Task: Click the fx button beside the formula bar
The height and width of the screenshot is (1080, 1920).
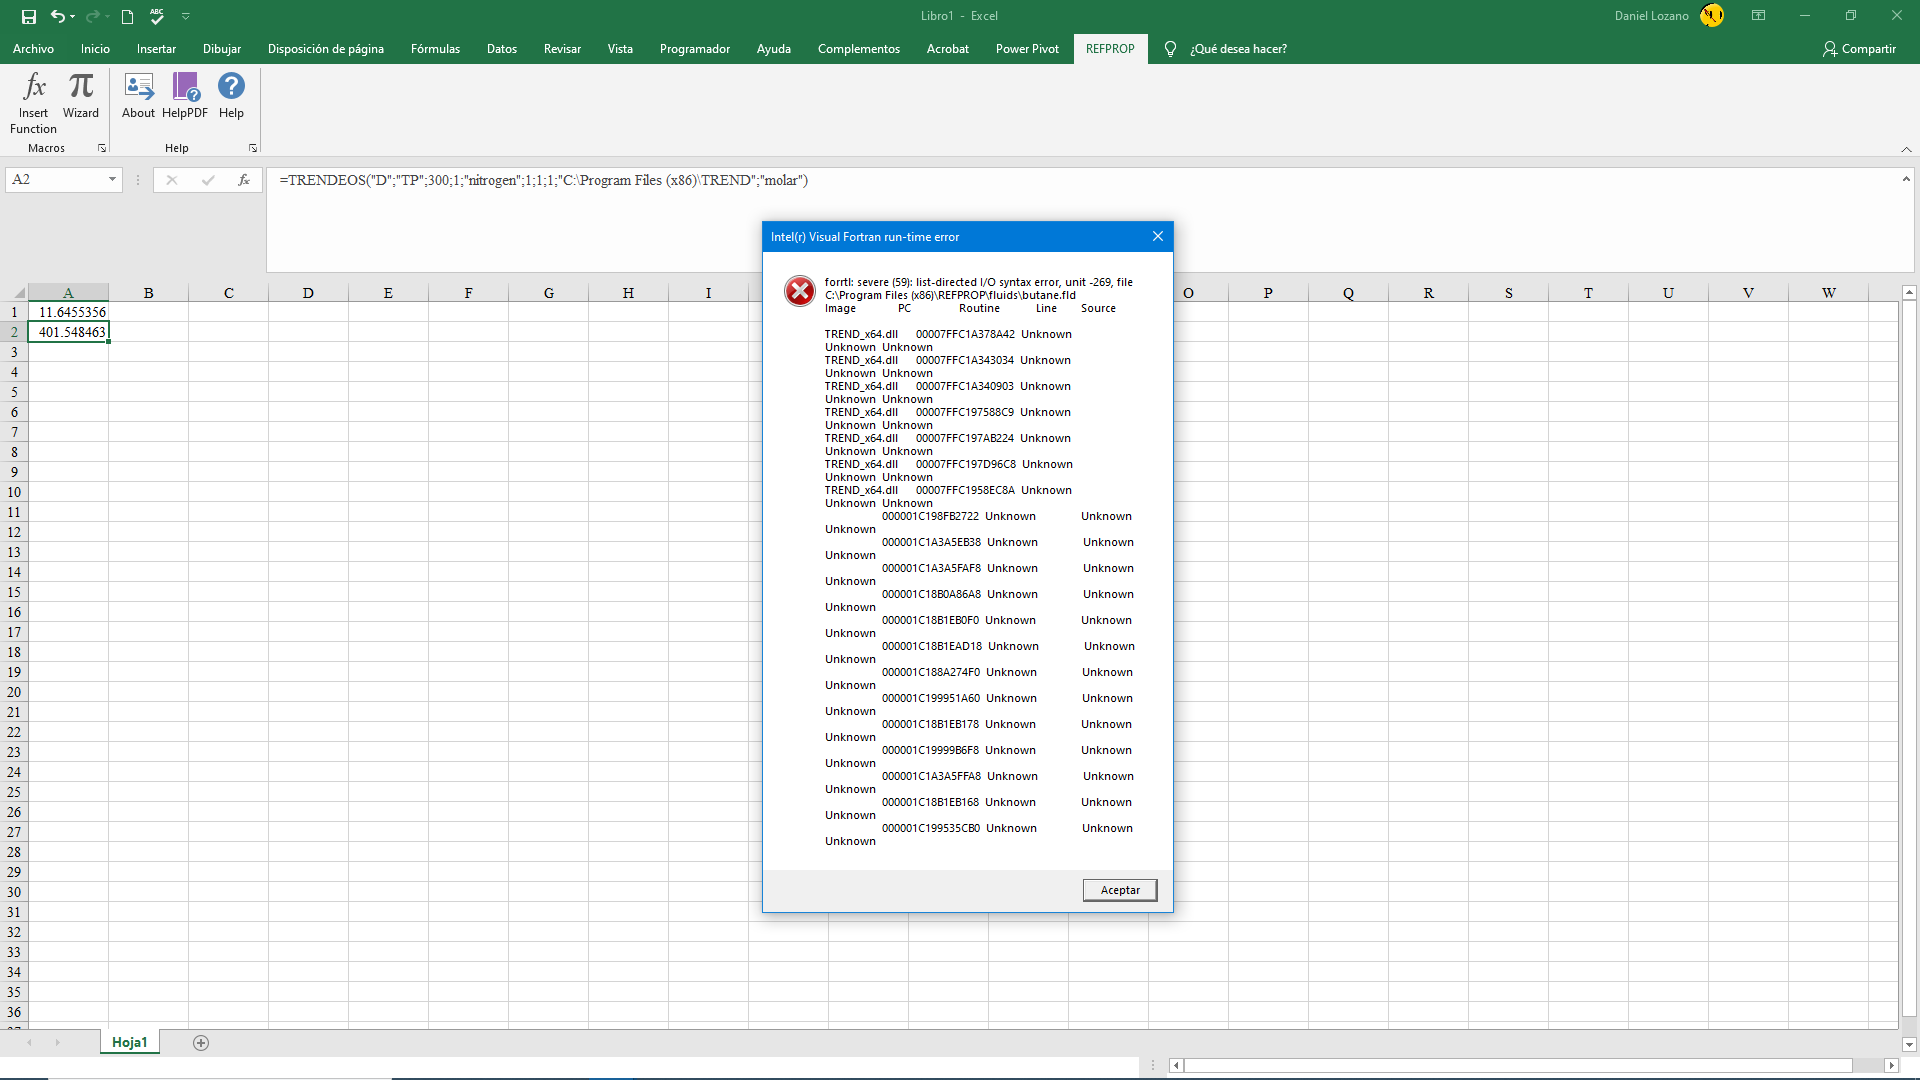Action: 243,180
